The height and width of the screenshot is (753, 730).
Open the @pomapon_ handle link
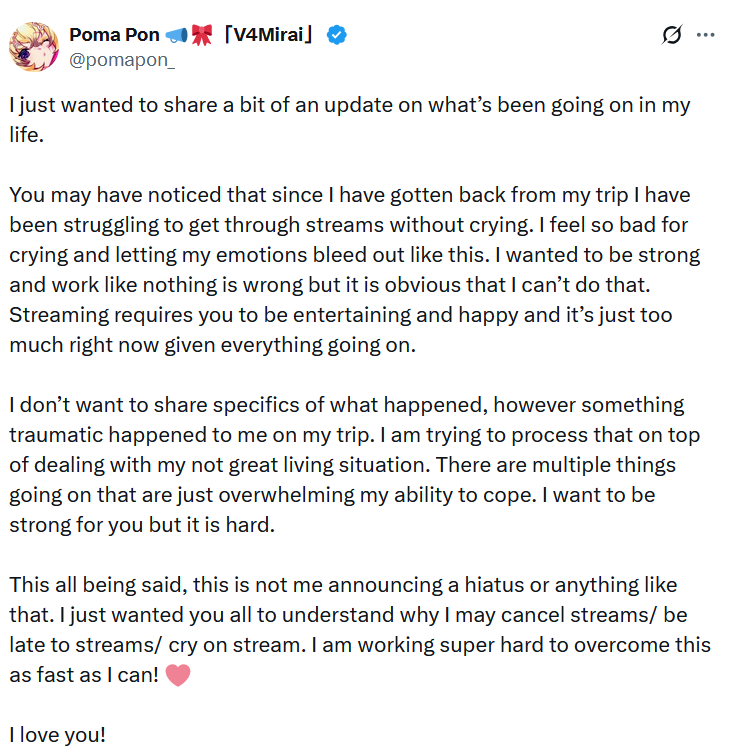click(122, 60)
